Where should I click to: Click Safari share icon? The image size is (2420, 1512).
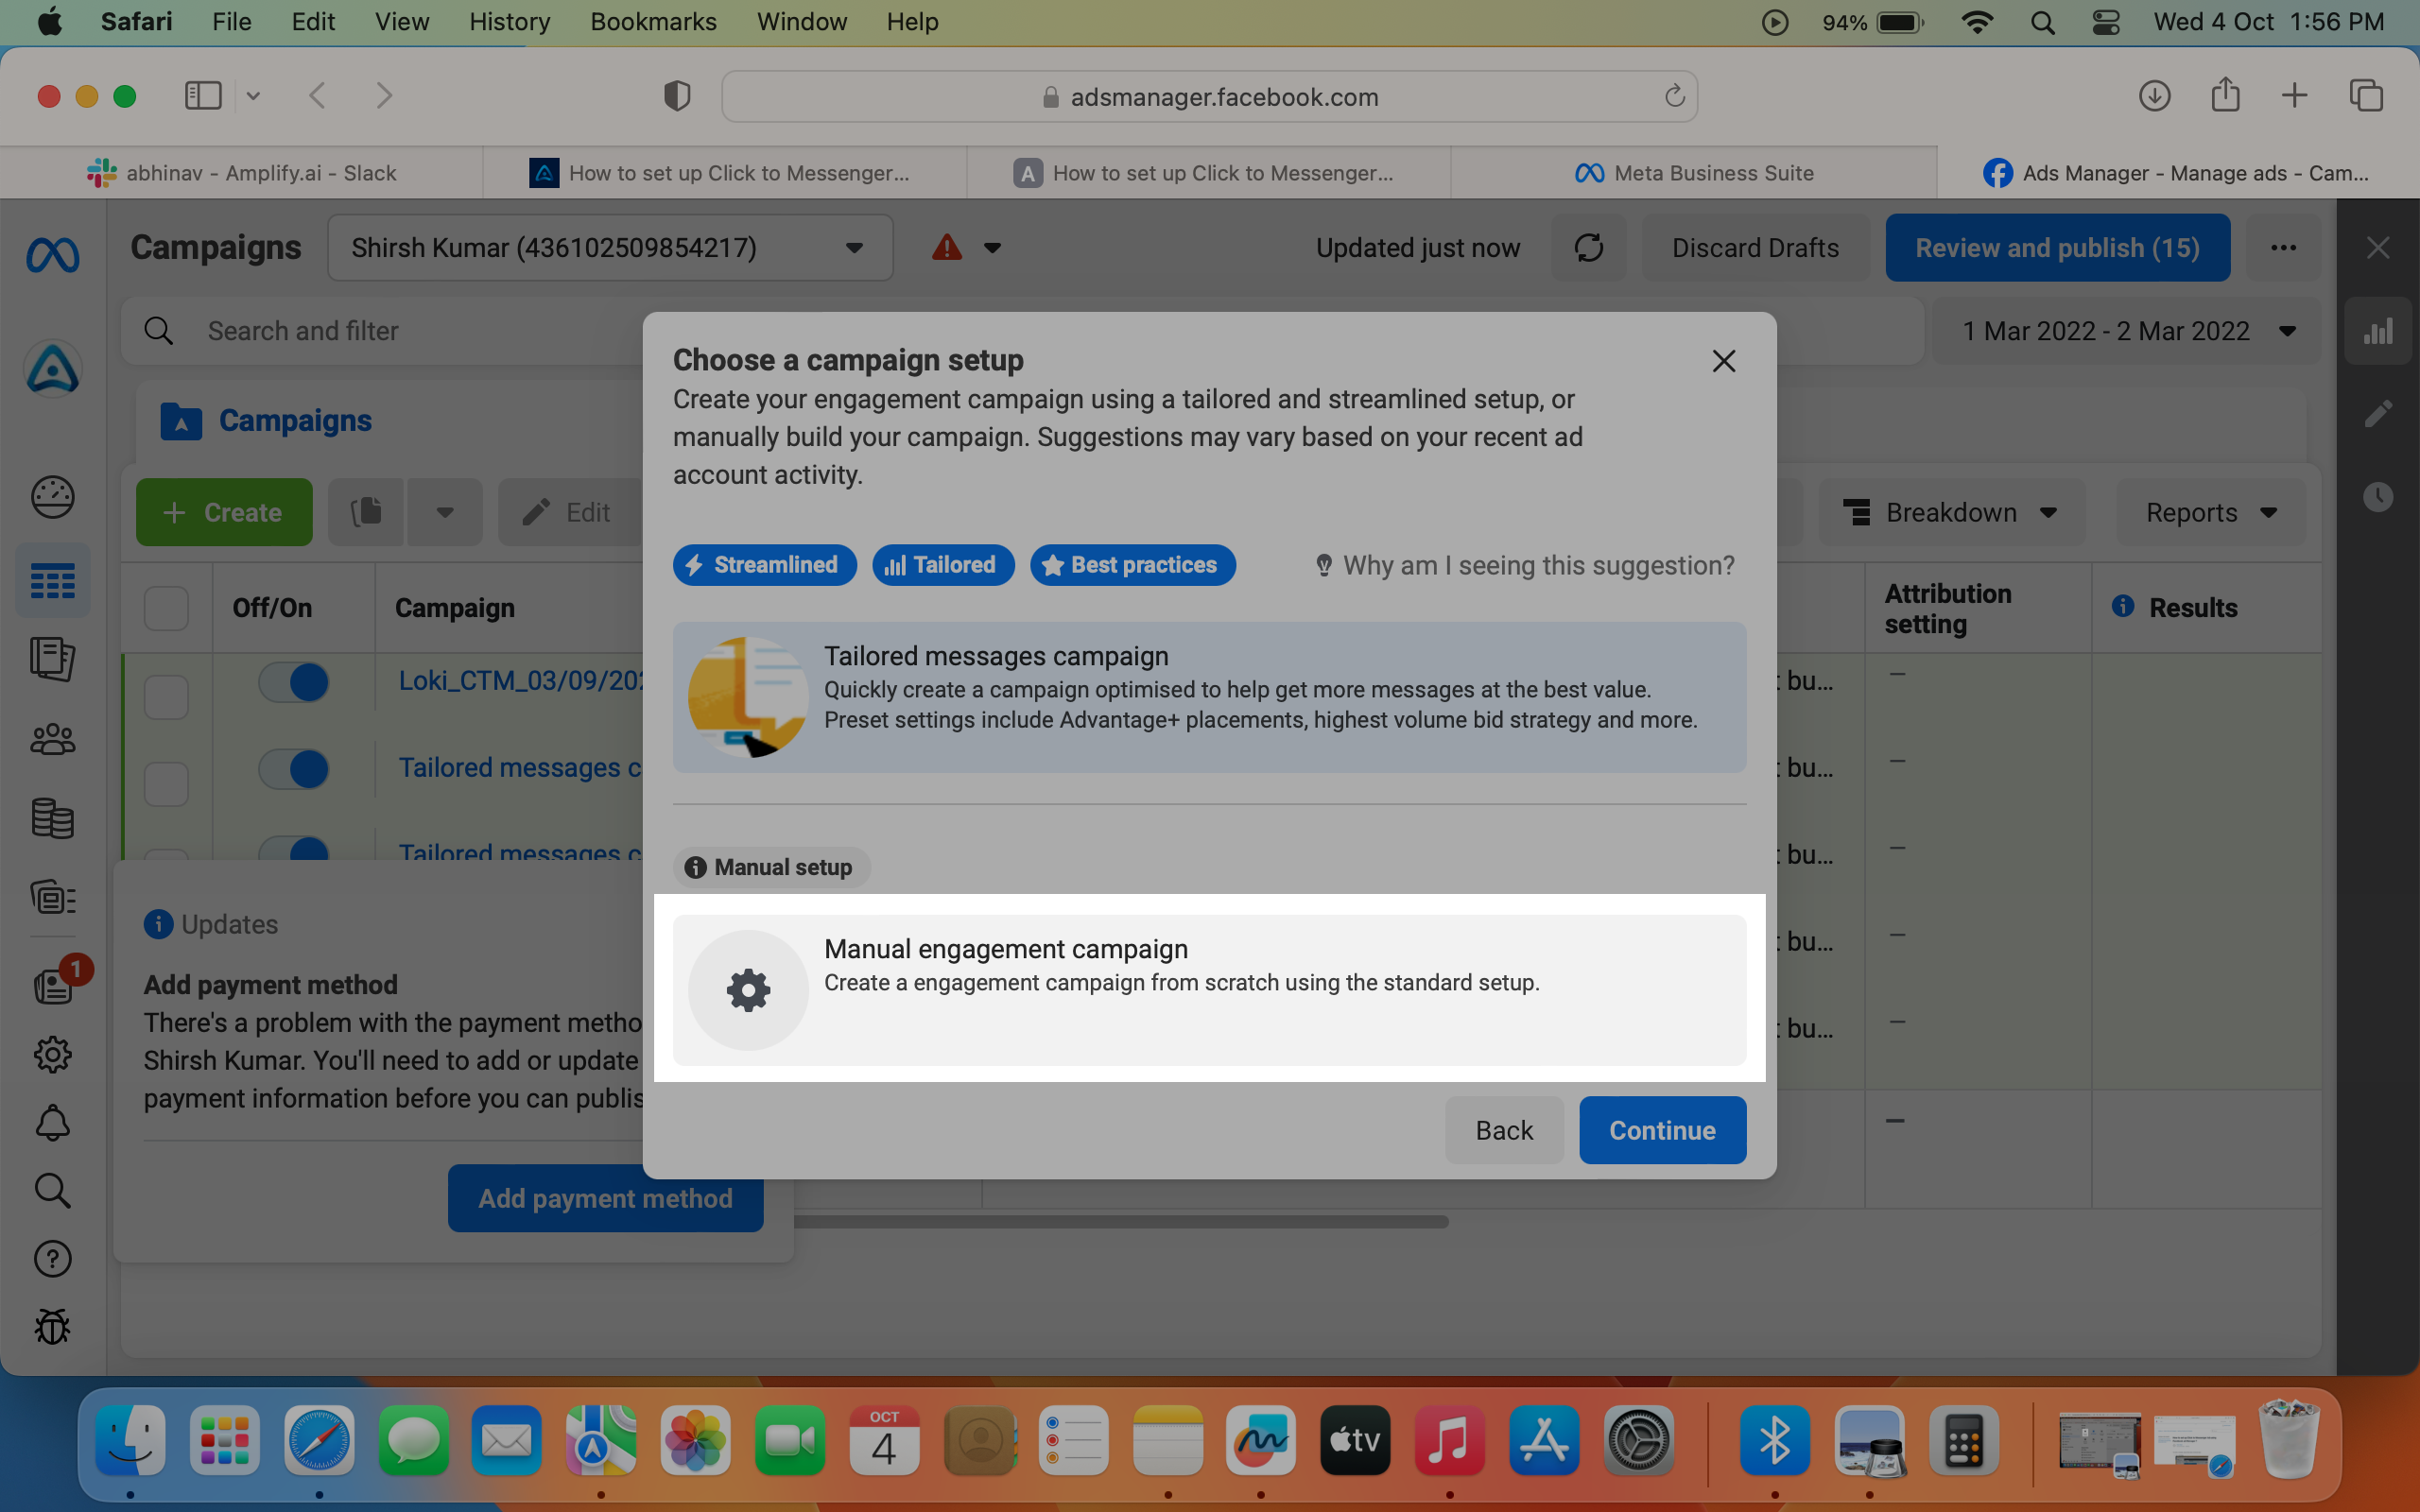pos(2225,95)
